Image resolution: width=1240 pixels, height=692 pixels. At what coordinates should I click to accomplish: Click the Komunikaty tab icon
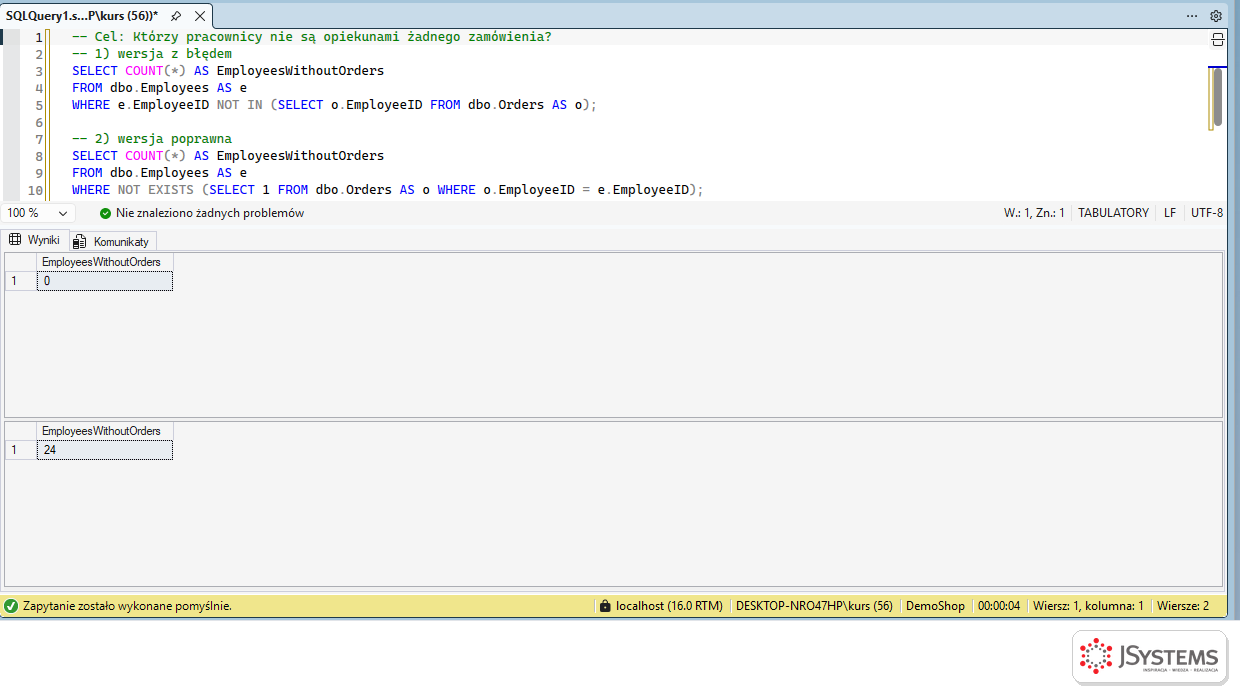[x=80, y=241]
